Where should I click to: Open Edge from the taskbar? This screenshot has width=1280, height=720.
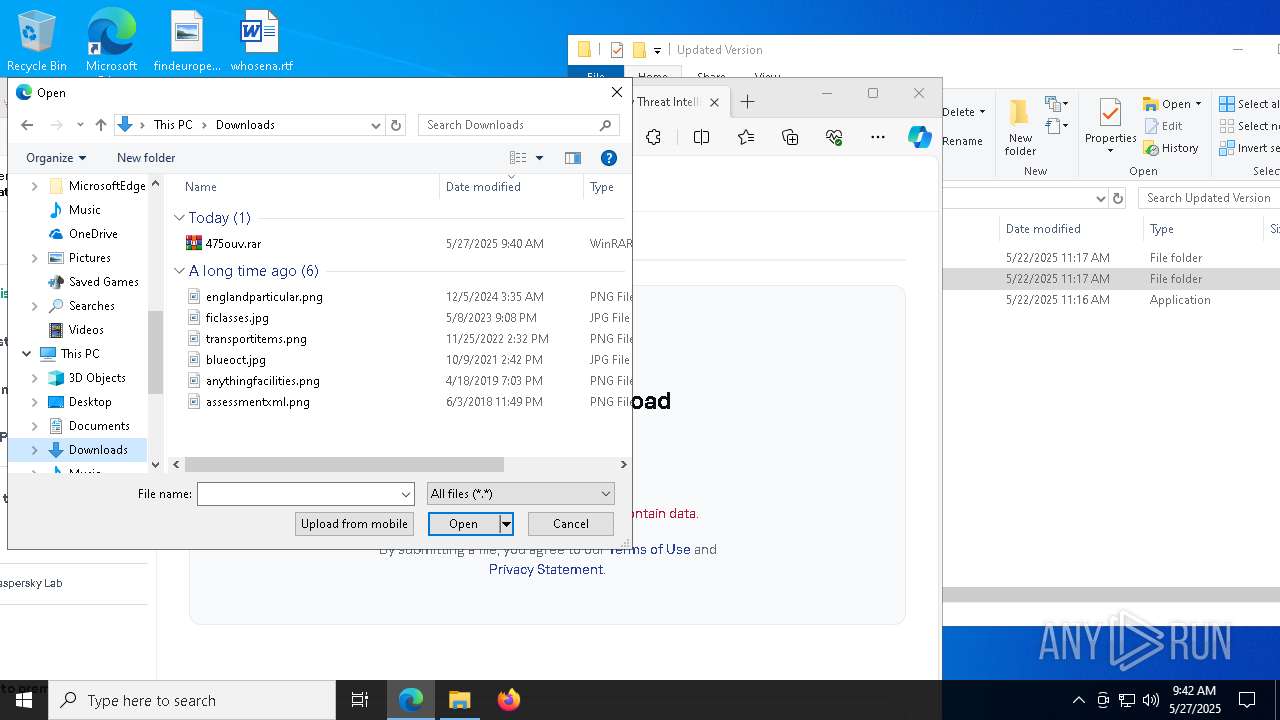(x=411, y=700)
